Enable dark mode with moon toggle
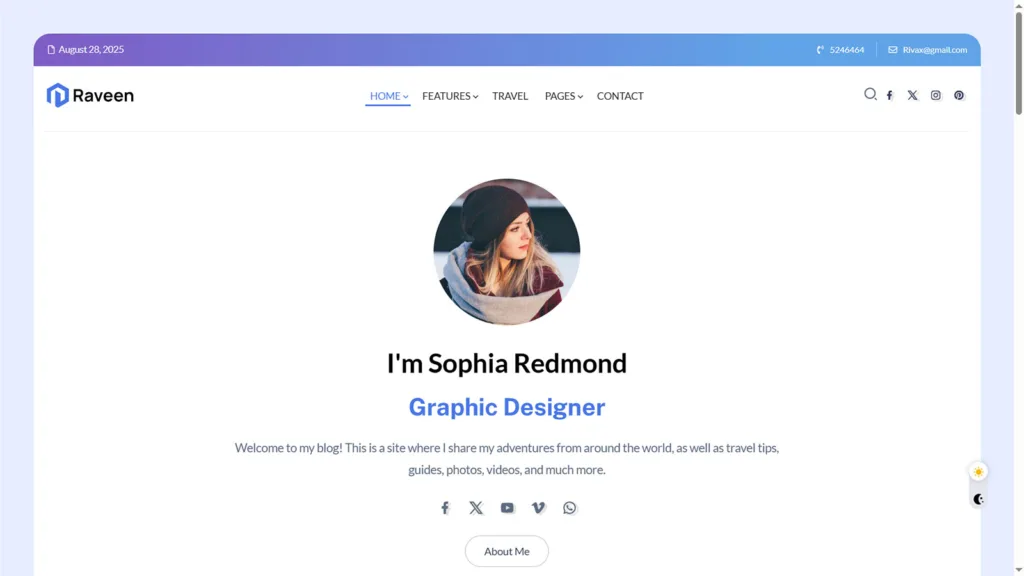 pos(978,499)
